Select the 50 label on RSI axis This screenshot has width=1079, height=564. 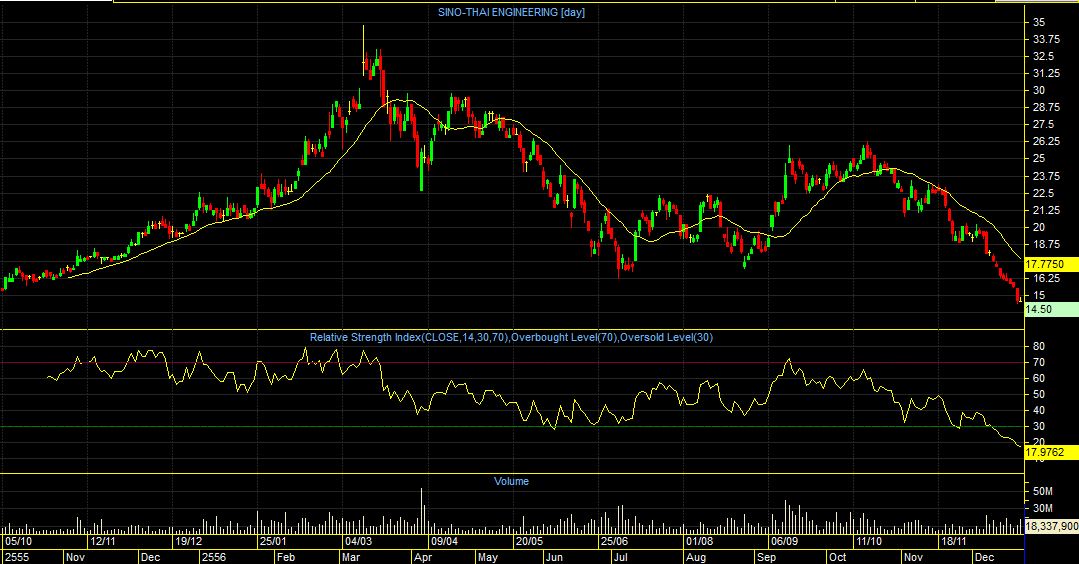[x=1038, y=395]
